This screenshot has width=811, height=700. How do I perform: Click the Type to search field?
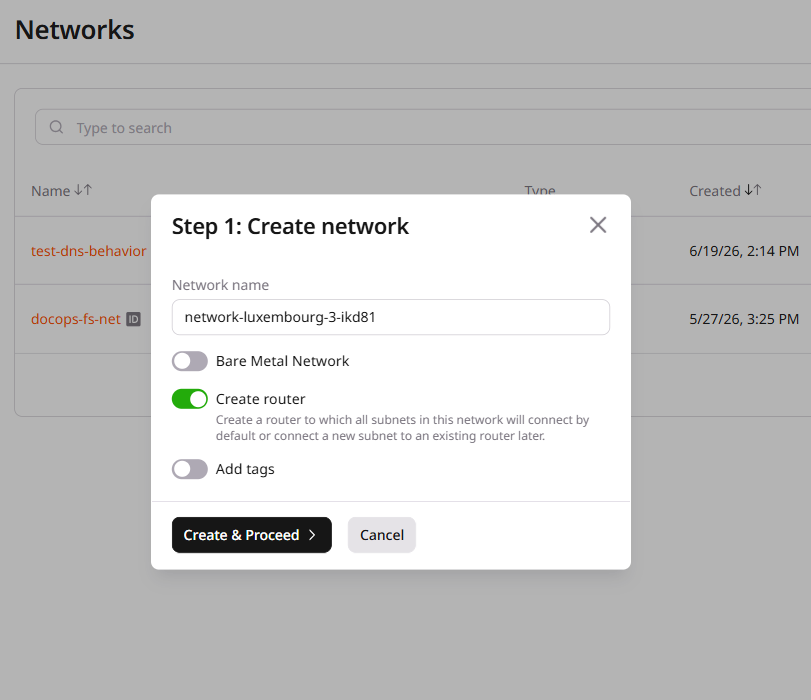click(423, 127)
